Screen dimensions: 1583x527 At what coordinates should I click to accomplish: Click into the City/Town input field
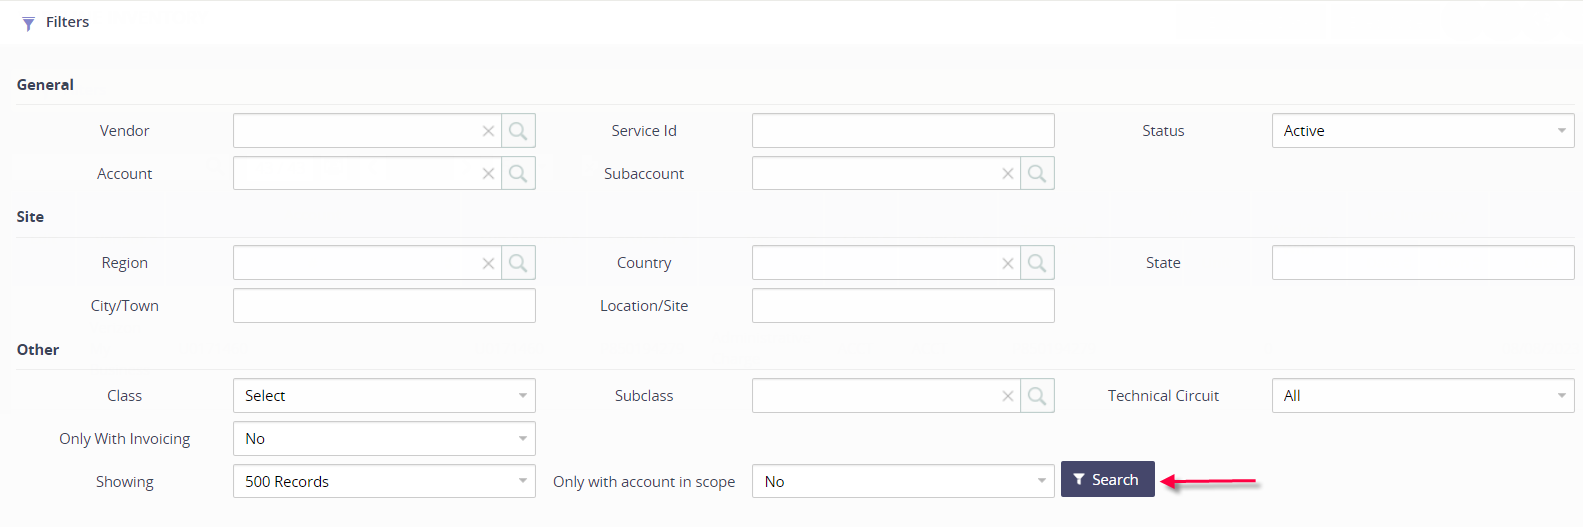pyautogui.click(x=384, y=306)
